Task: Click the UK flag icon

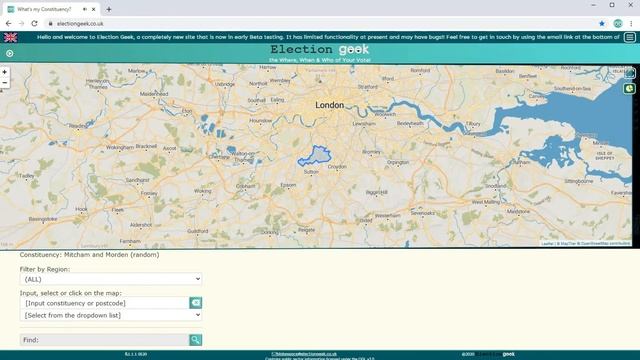Action: point(11,37)
